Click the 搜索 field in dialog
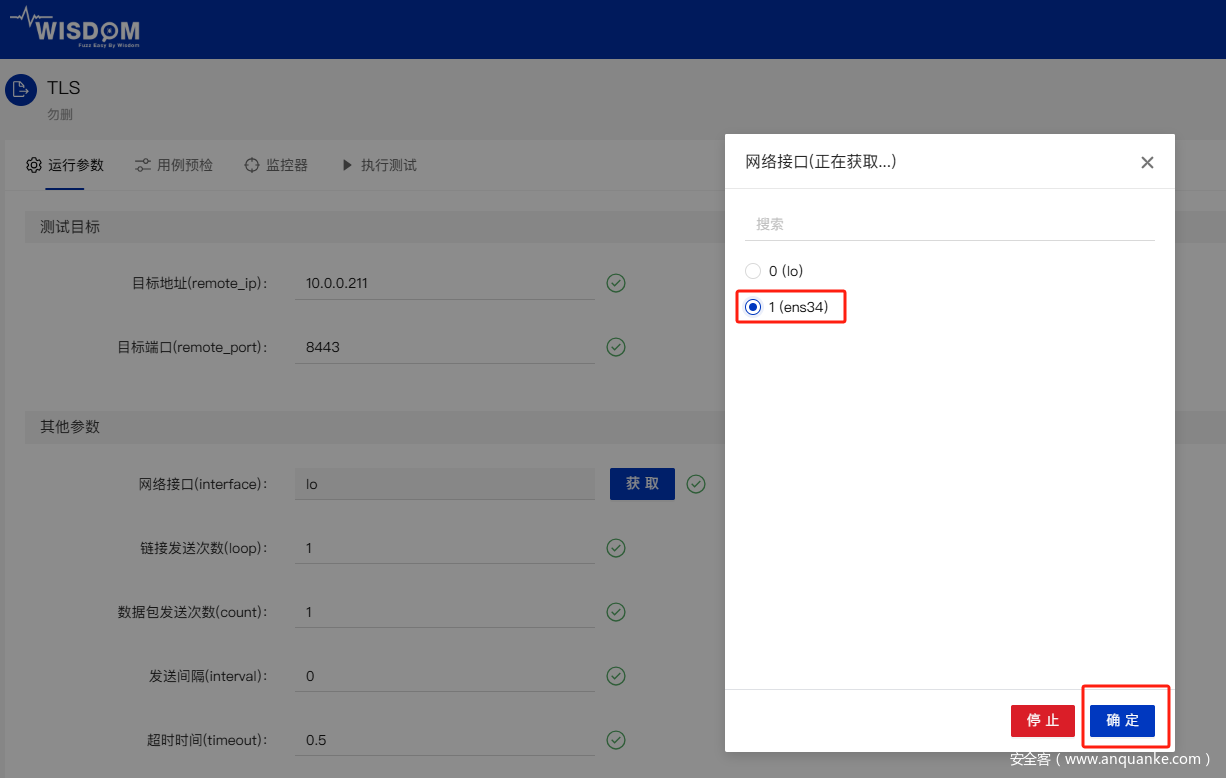 949,224
